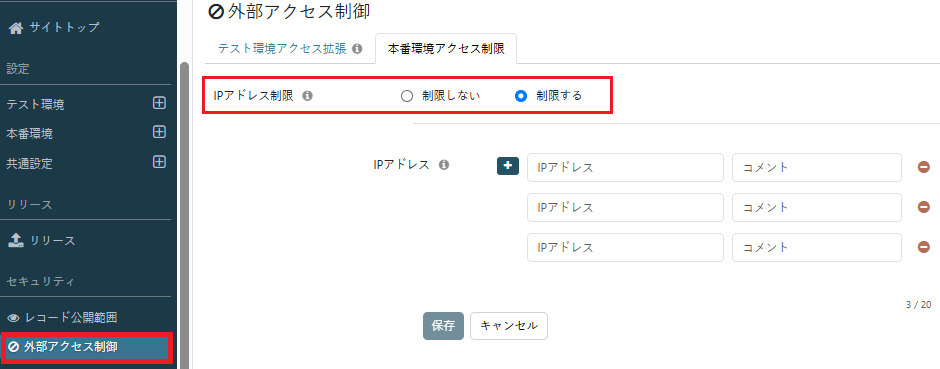
Task: Switch to テスト環境アクセス拡張 tab
Action: point(290,49)
